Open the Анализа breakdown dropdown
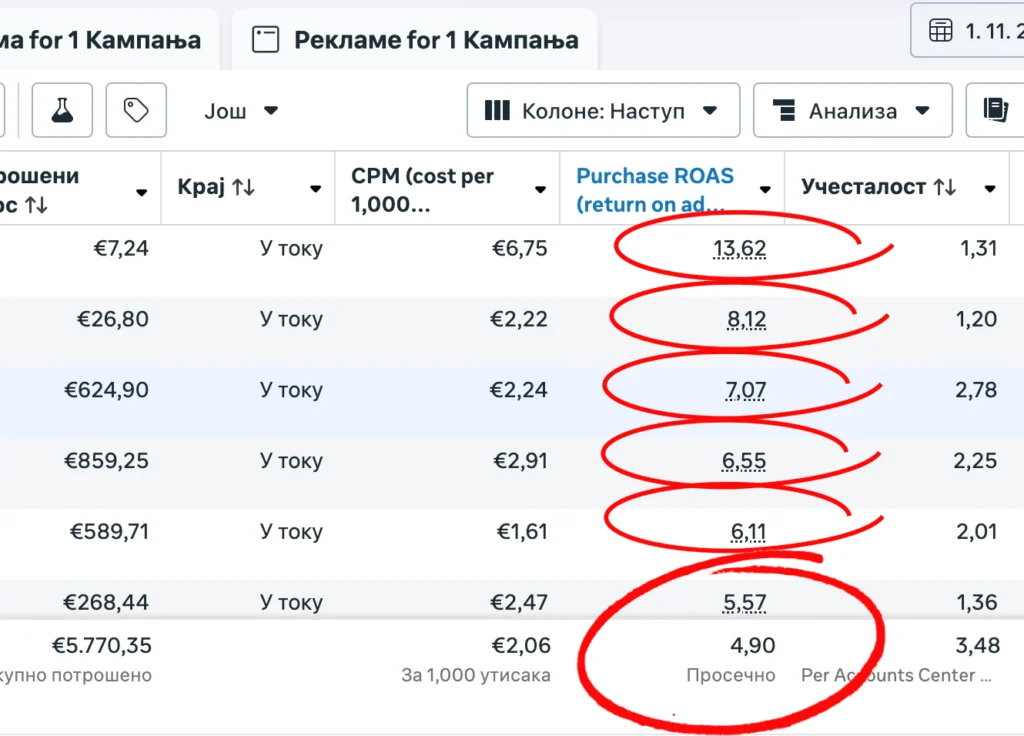 852,111
